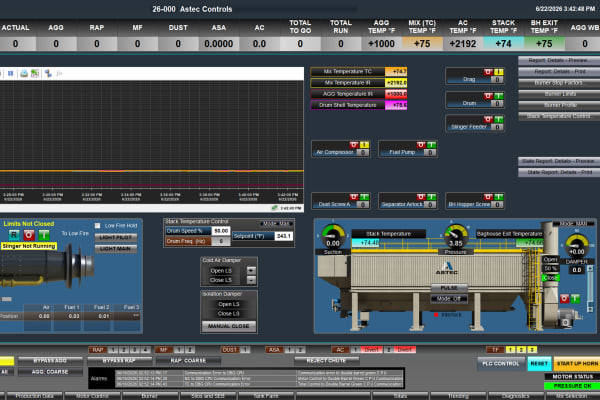Start the Drum motor with I button
The width and height of the screenshot is (600, 400).
tap(498, 96)
